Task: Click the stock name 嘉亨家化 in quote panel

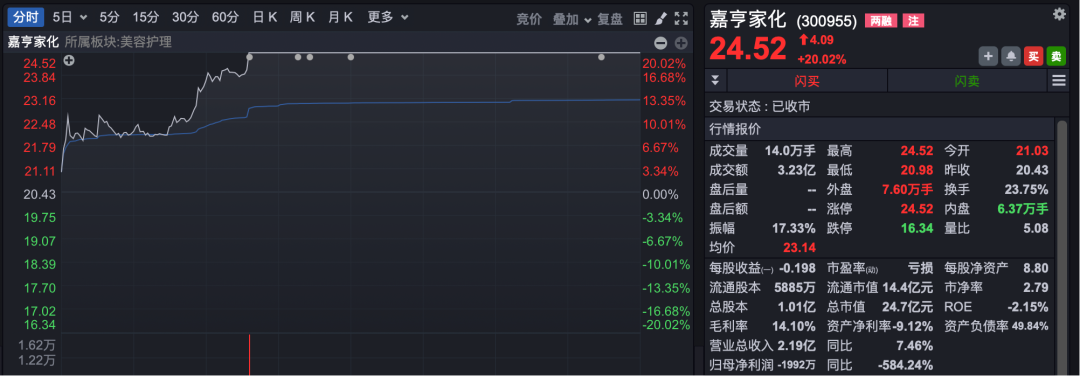Action: pyautogui.click(x=747, y=19)
